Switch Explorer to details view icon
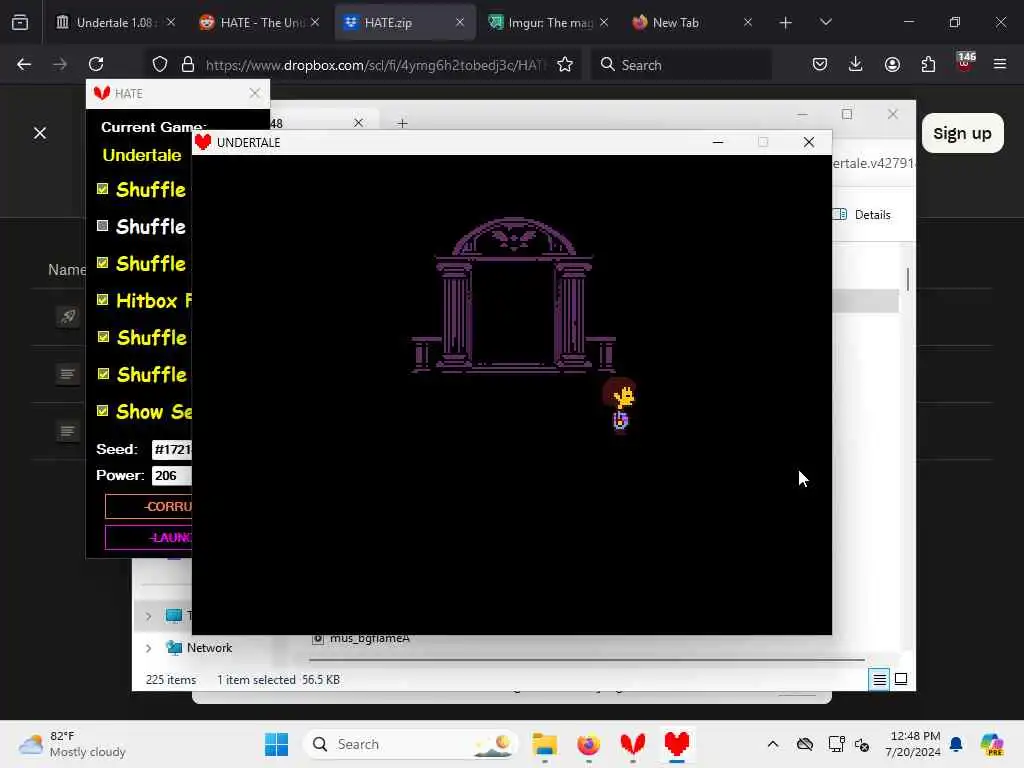This screenshot has height=768, width=1024. tap(880, 680)
